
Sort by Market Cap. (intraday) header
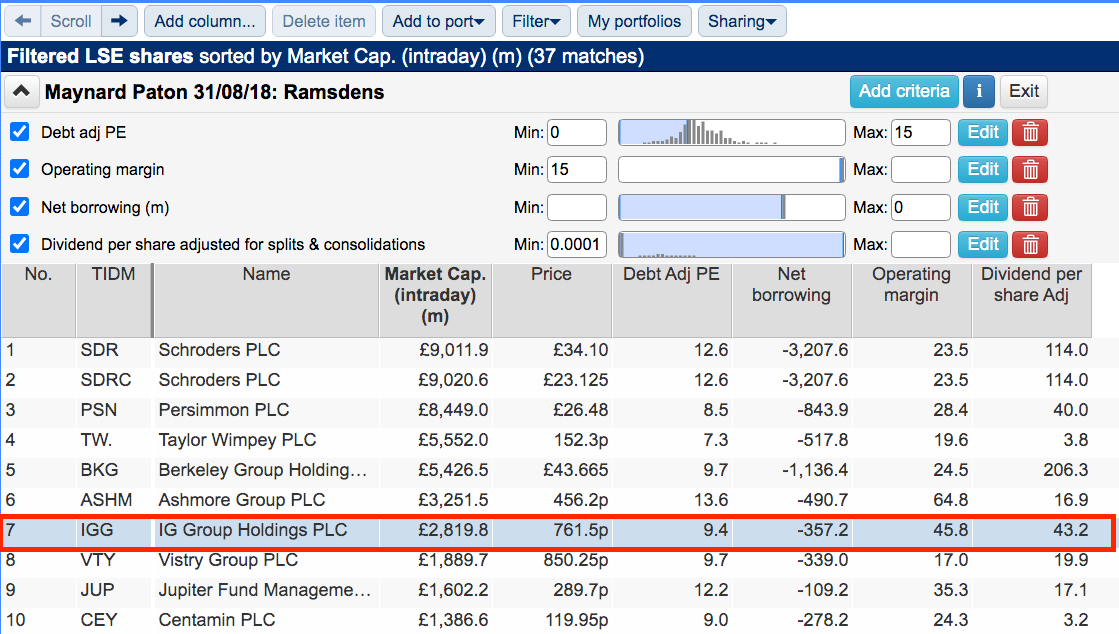tap(435, 300)
